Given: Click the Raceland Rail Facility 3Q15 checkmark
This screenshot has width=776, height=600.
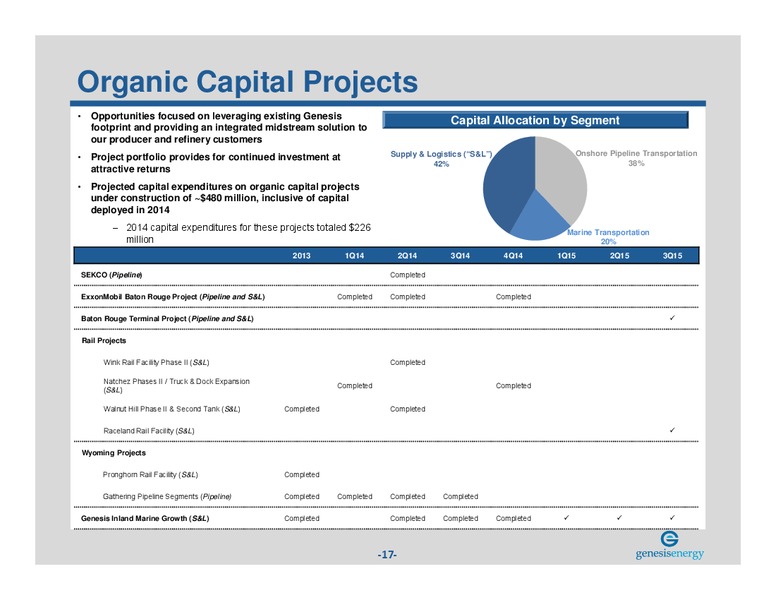Looking at the screenshot, I should click(x=672, y=430).
